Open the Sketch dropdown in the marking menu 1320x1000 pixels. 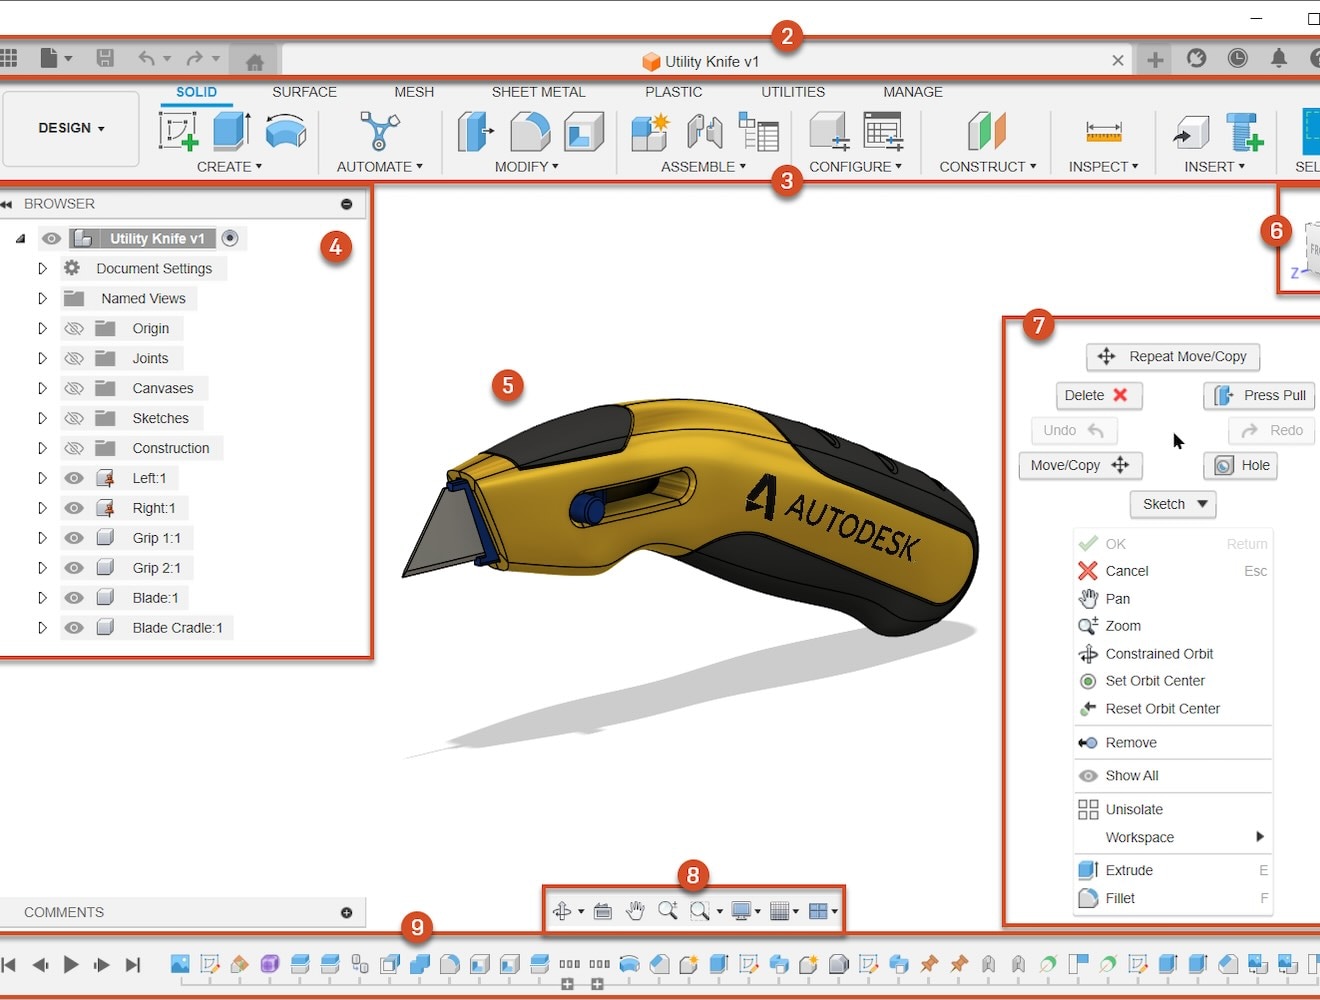[1172, 504]
